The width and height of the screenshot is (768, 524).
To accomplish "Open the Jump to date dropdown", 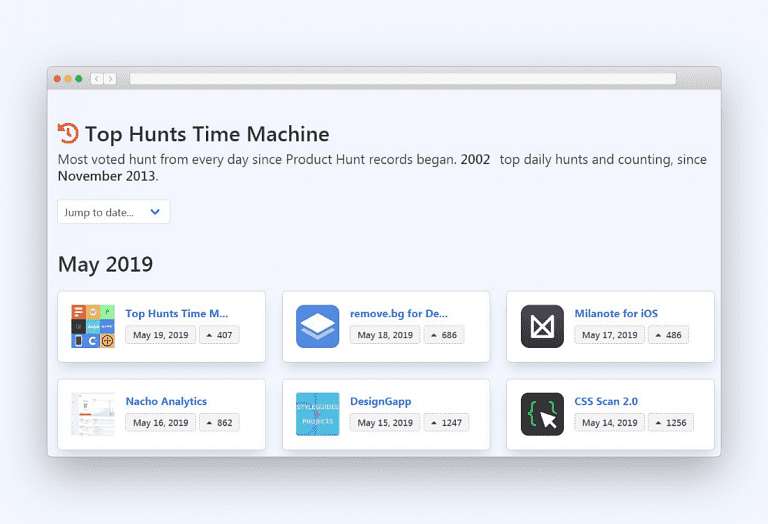I will coord(113,212).
